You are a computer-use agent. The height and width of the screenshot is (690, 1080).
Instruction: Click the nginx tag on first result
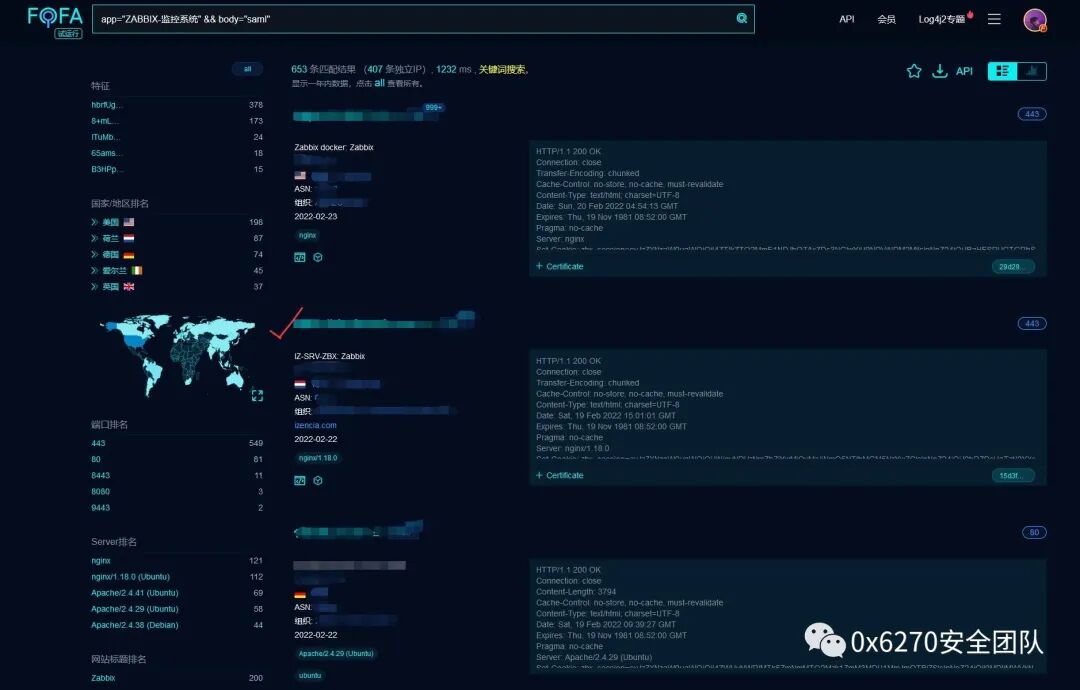[307, 236]
